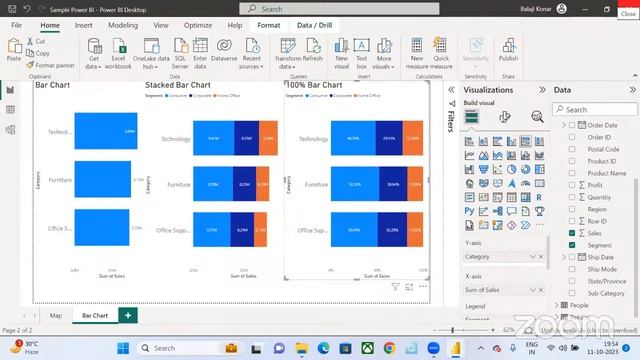Connect to SQL Server
The width and height of the screenshot is (640, 360).
pyautogui.click(x=180, y=53)
